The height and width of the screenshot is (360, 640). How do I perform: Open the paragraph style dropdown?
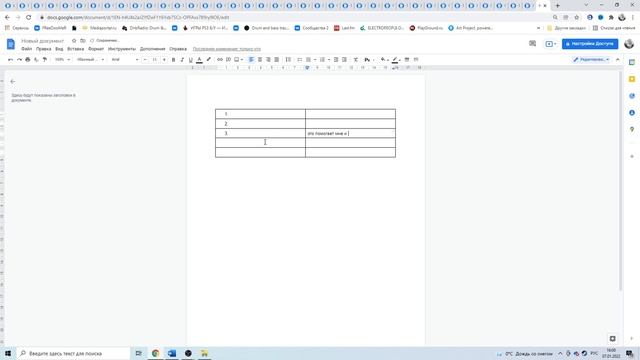[x=91, y=60]
